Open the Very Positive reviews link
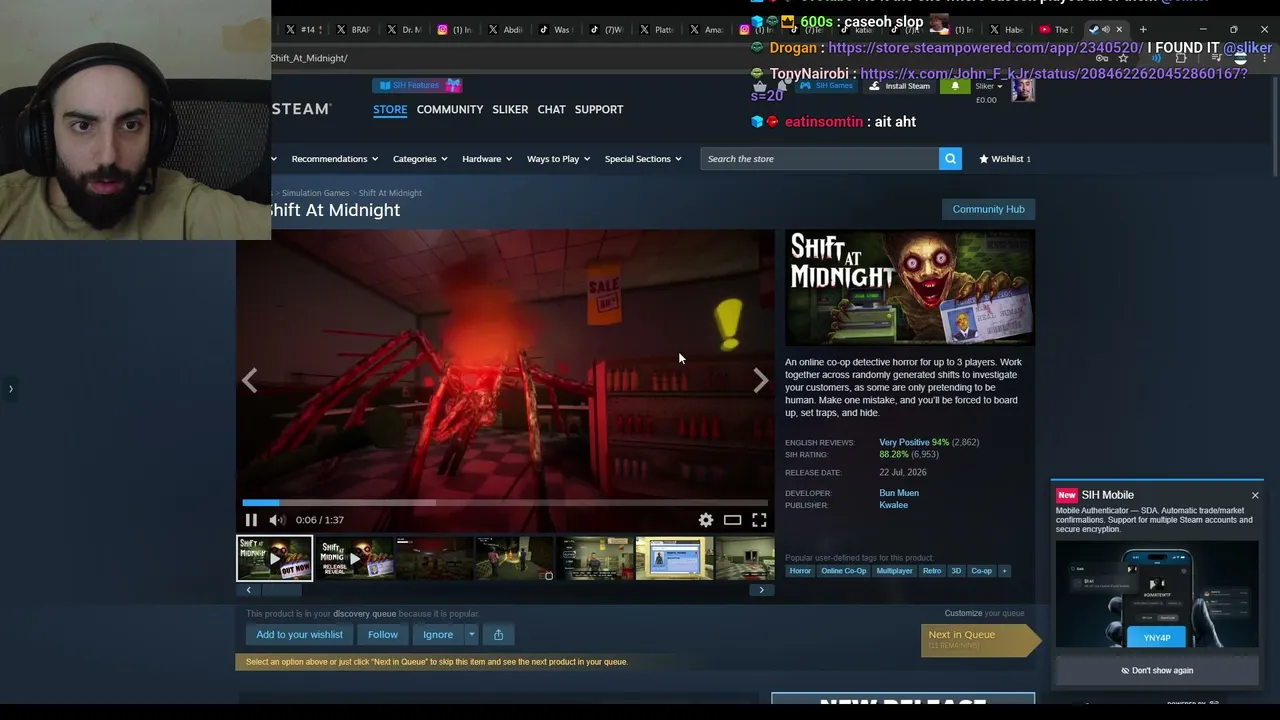 tap(904, 442)
